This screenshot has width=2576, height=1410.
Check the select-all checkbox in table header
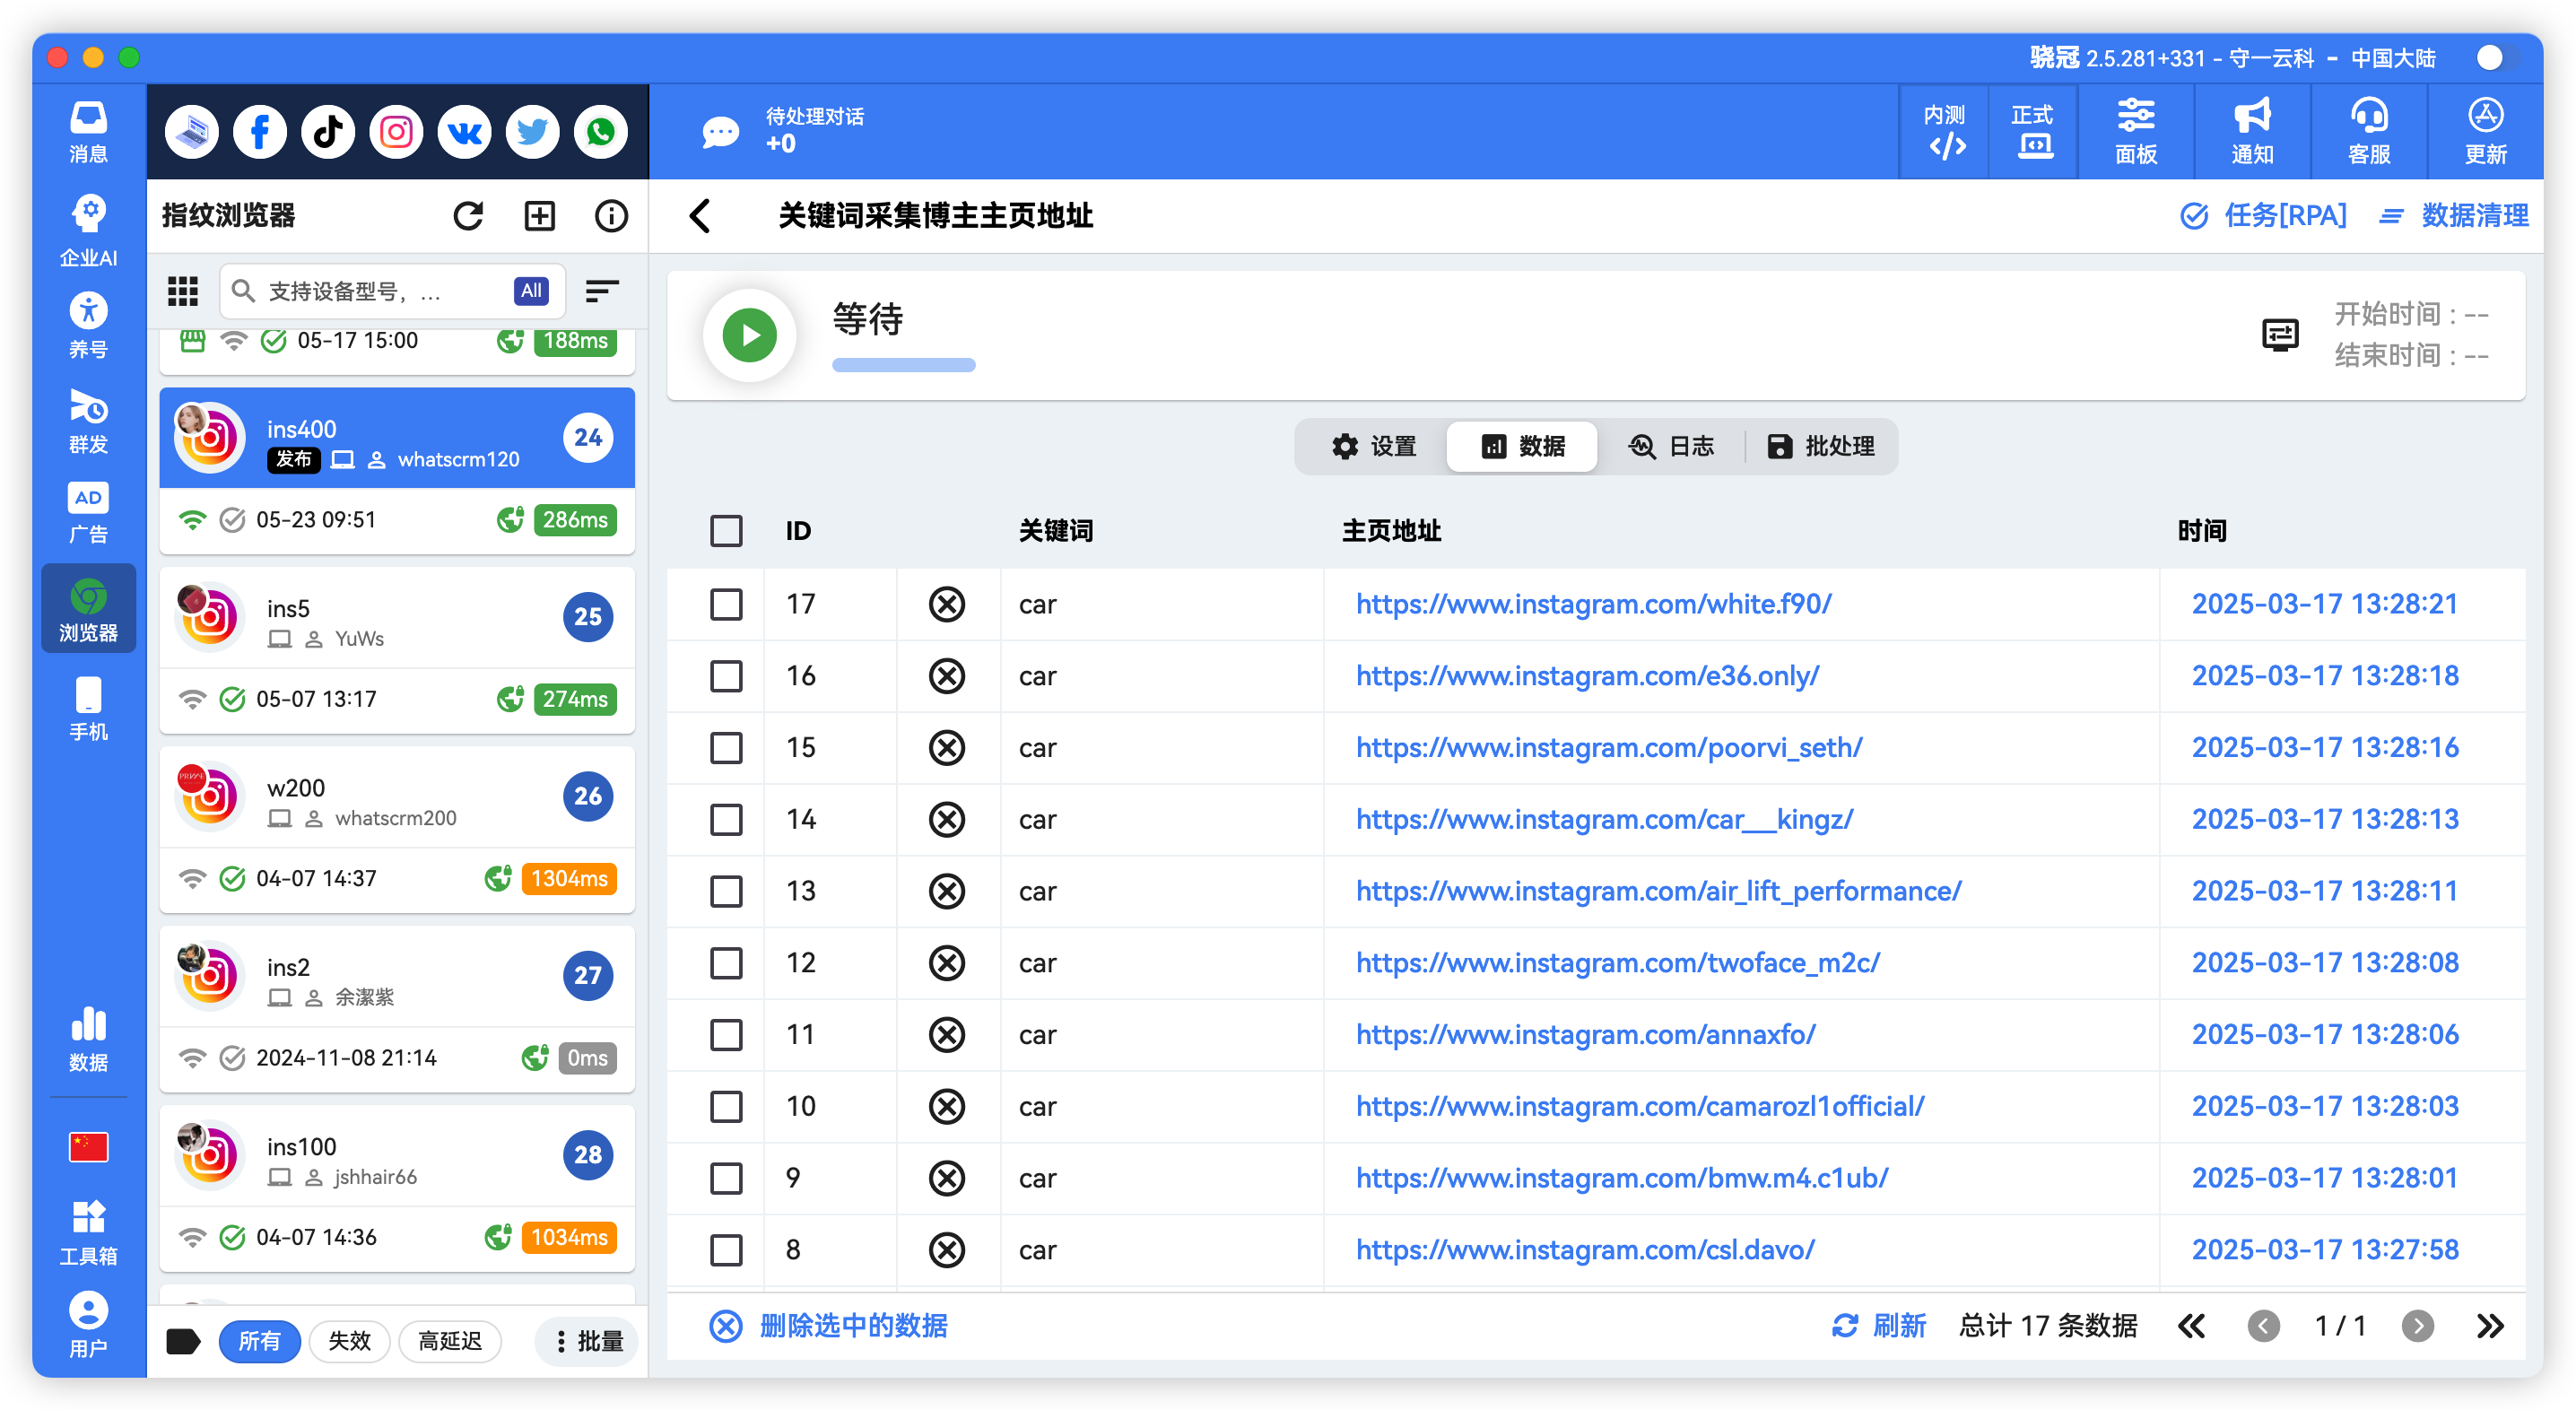726,531
